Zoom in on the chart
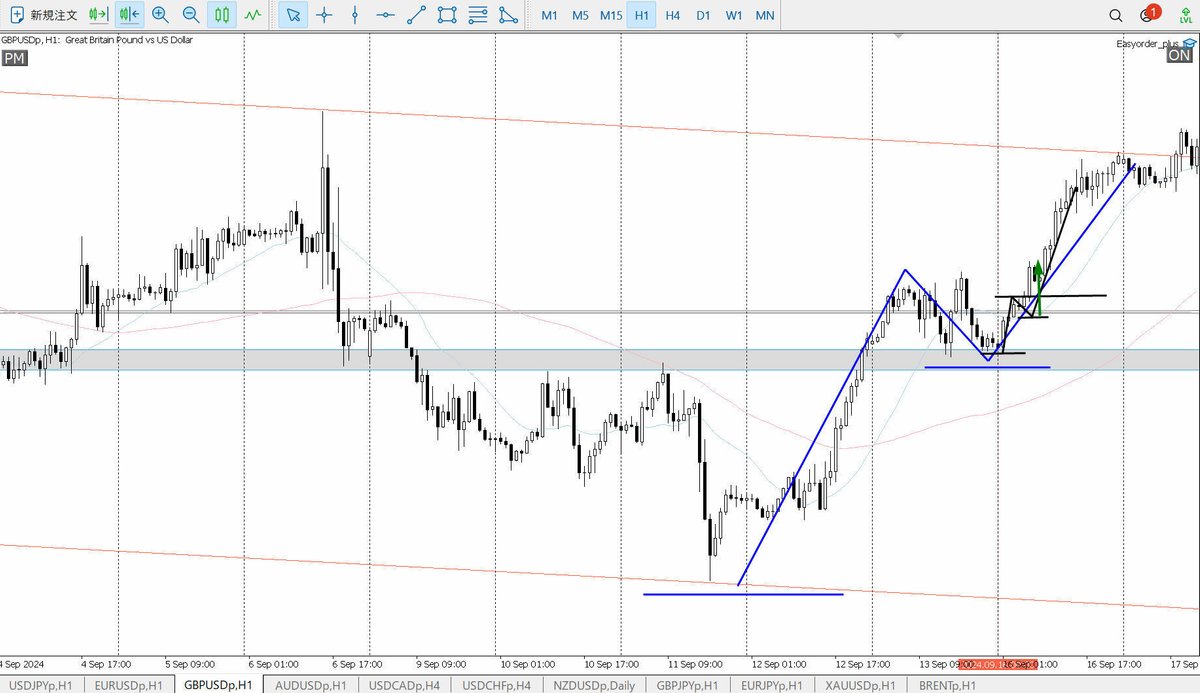1200x693 pixels. [160, 15]
